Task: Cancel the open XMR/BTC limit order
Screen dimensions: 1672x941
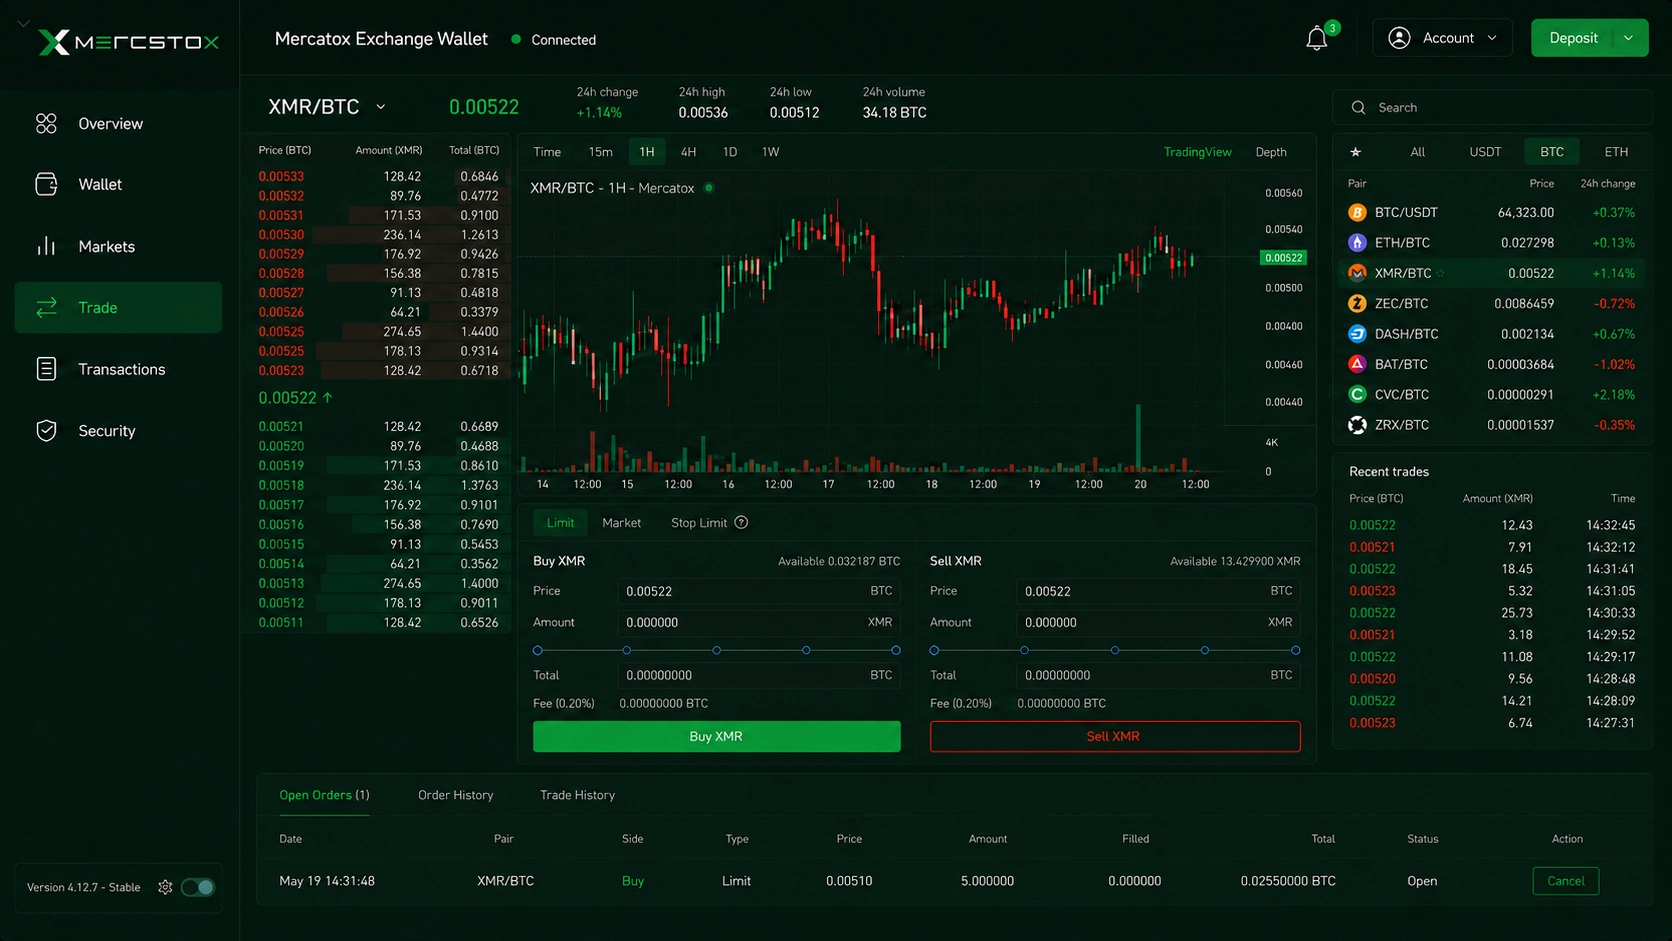Action: tap(1565, 881)
